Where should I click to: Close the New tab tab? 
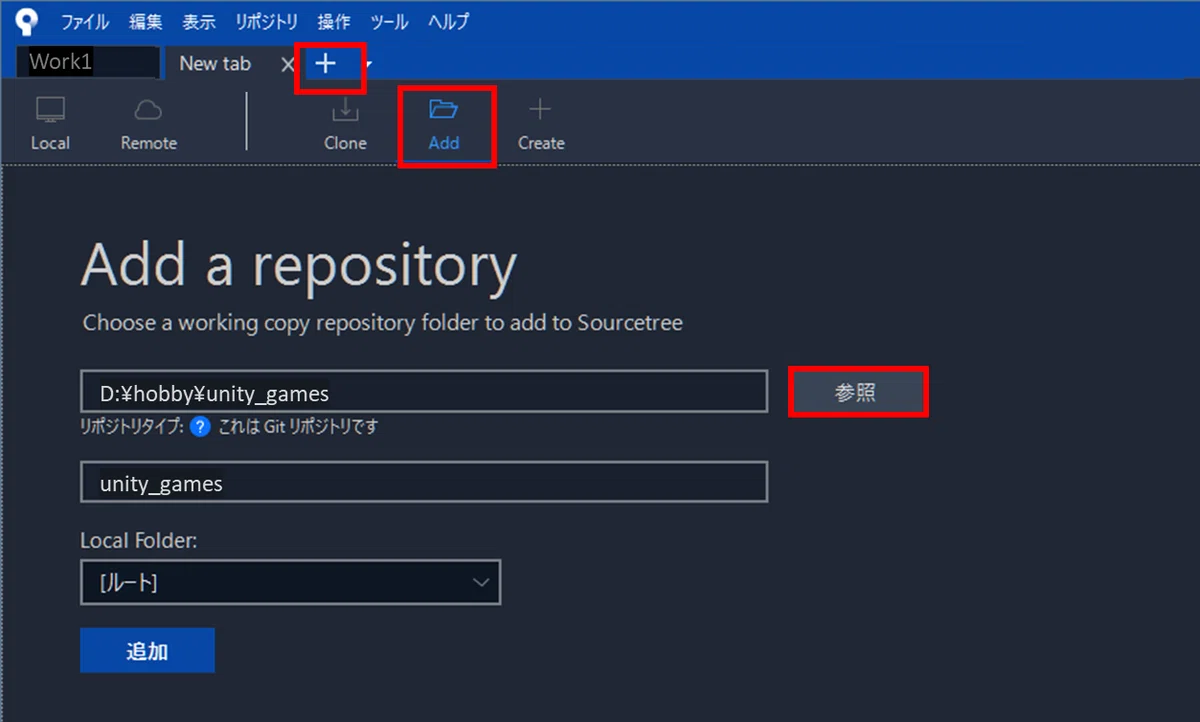point(287,64)
